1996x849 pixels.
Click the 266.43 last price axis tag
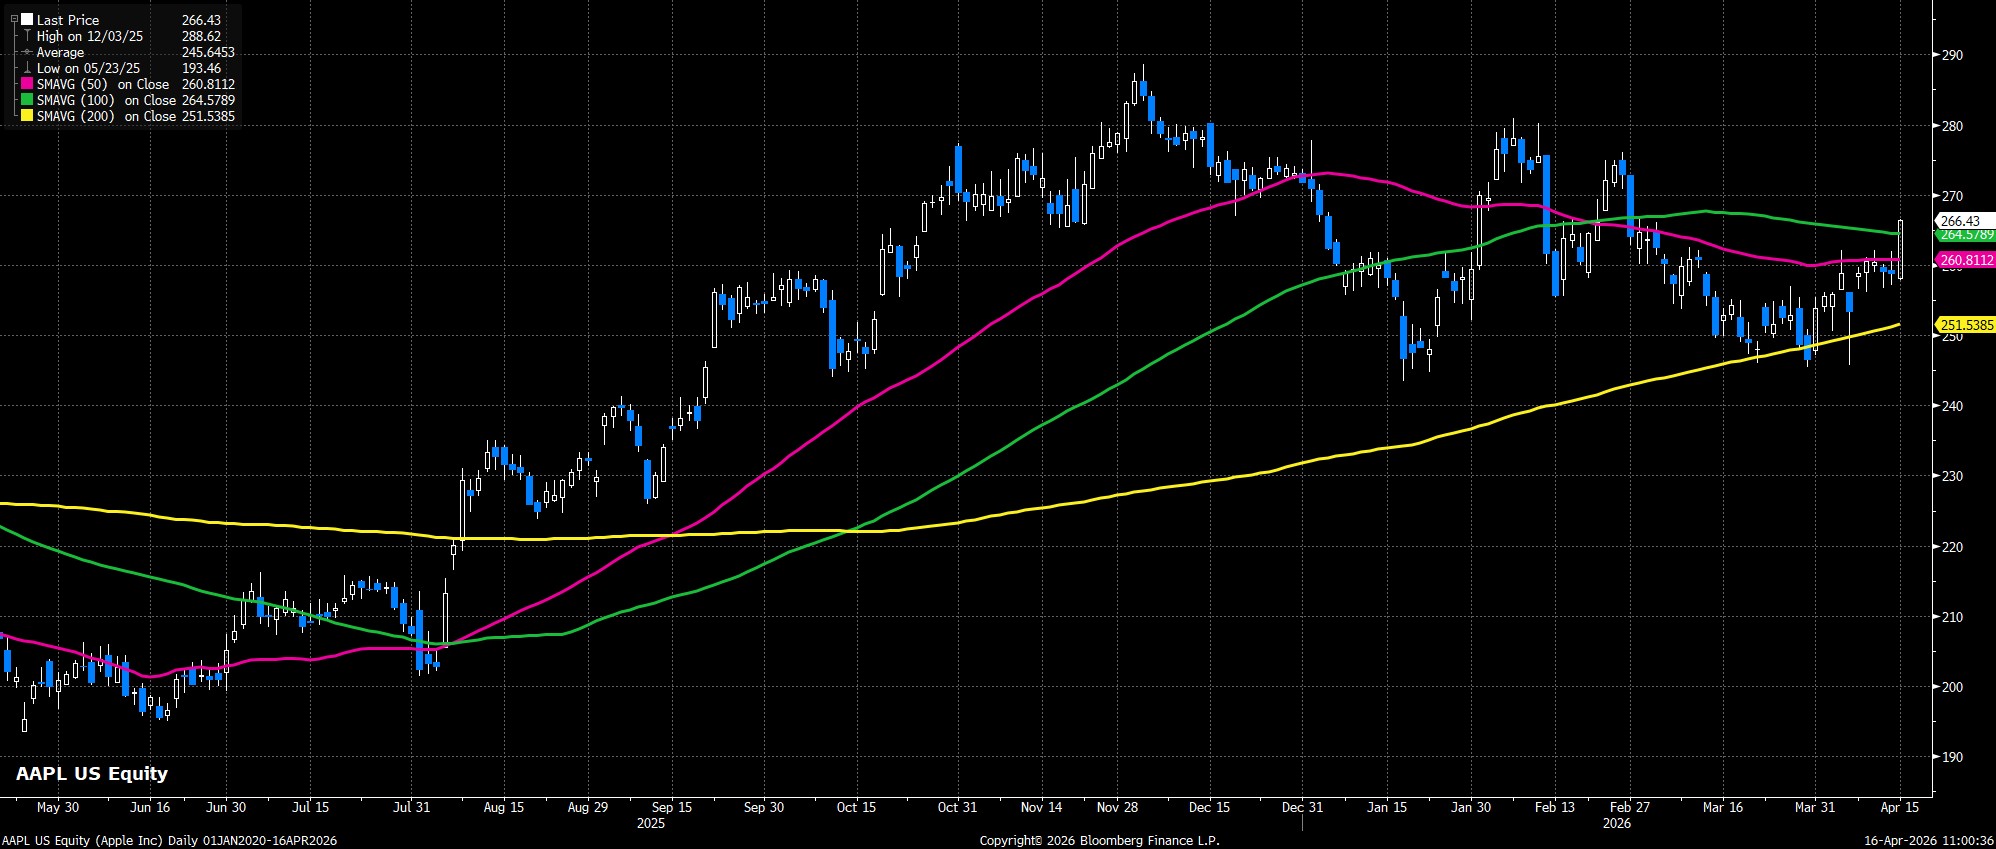coord(1959,221)
